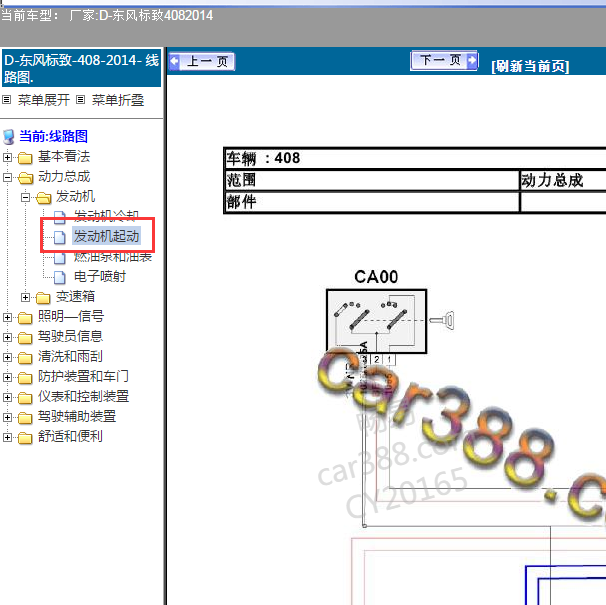Select the 动力总成 tree label

point(64,177)
